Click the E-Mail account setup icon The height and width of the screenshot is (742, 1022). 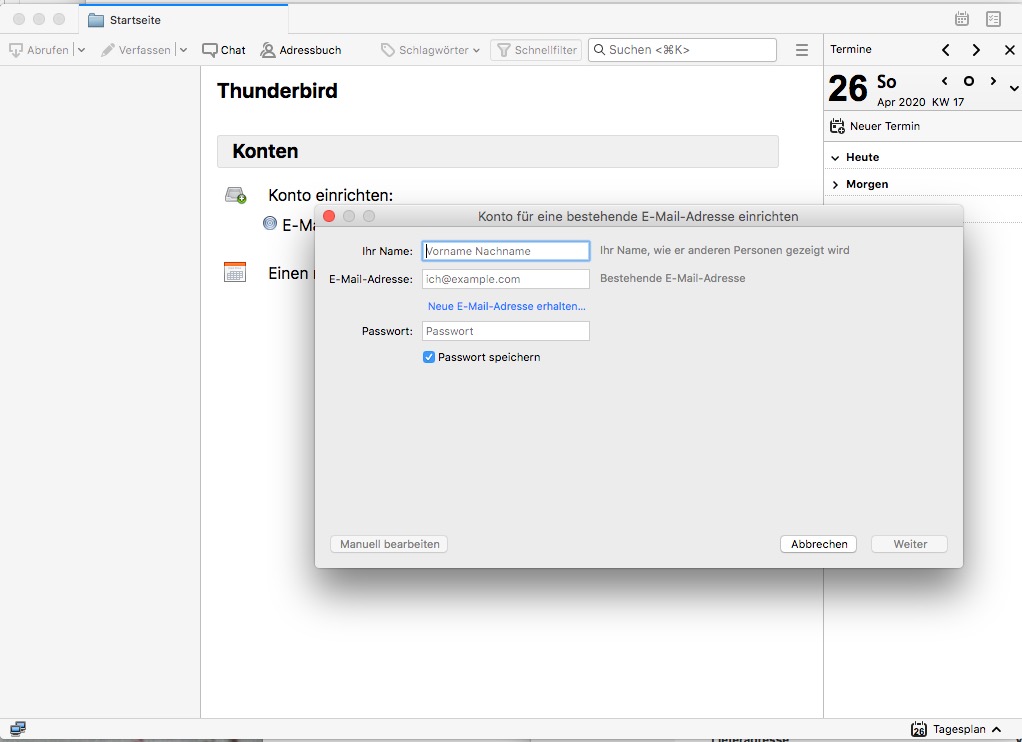click(x=270, y=223)
